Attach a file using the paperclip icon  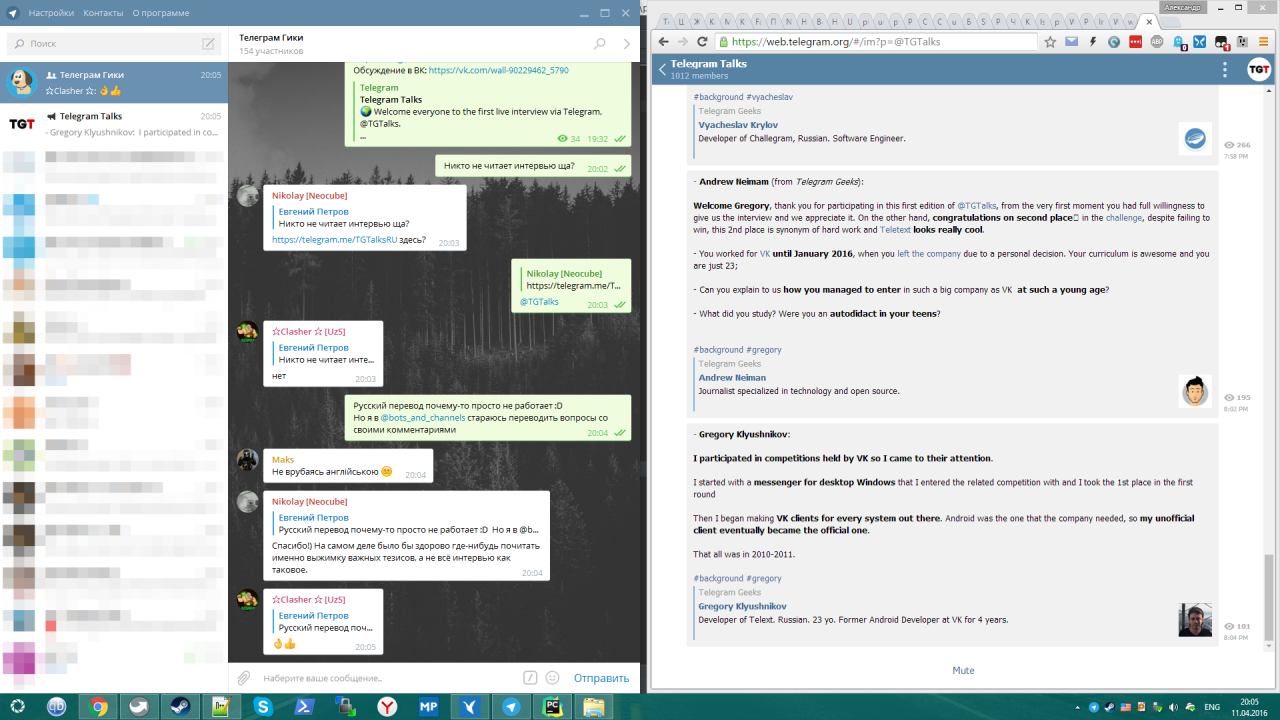[244, 678]
